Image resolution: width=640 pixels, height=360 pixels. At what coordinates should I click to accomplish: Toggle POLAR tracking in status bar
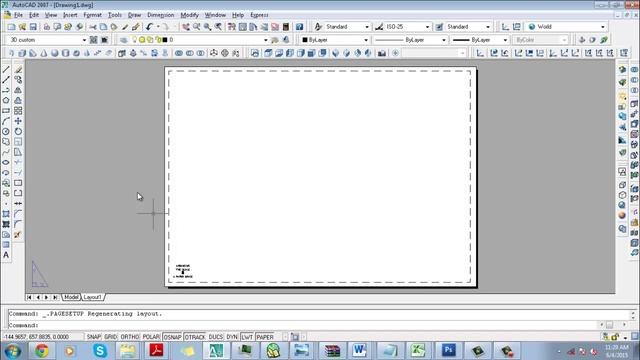pyautogui.click(x=151, y=337)
